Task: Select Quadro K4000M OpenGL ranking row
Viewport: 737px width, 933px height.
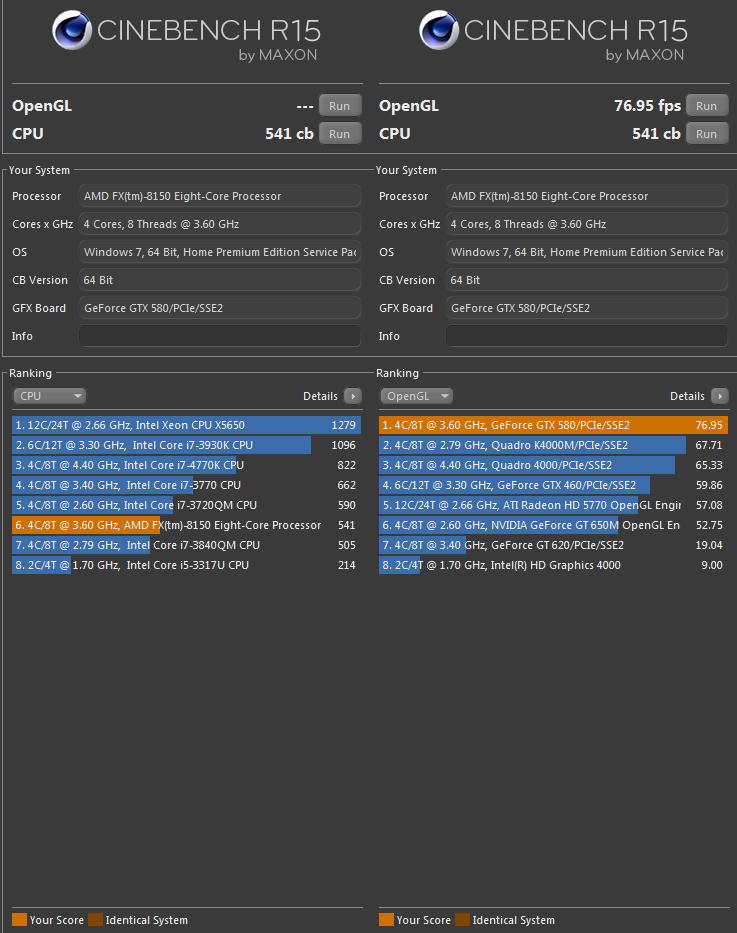Action: coord(553,445)
